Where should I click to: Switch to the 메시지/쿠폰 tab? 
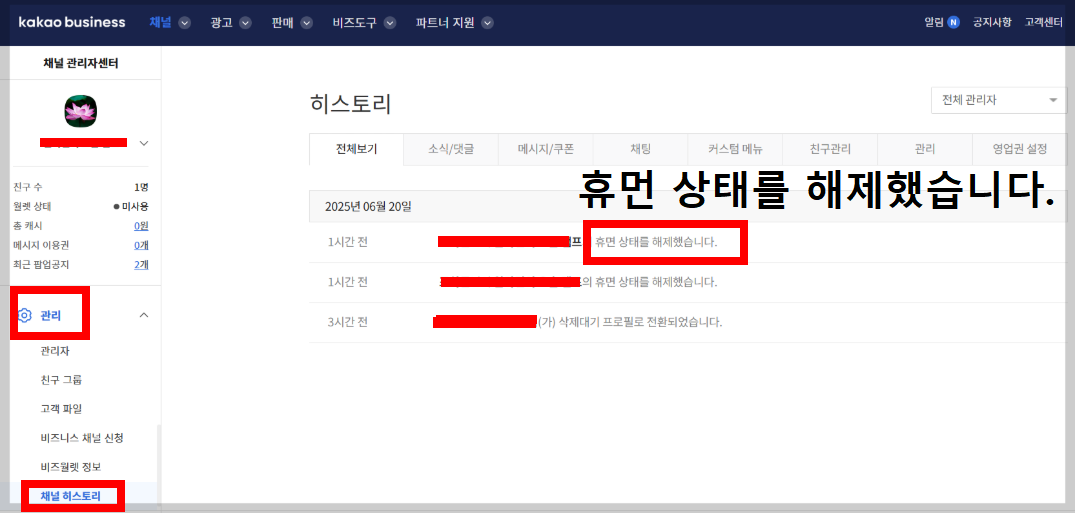pos(546,149)
